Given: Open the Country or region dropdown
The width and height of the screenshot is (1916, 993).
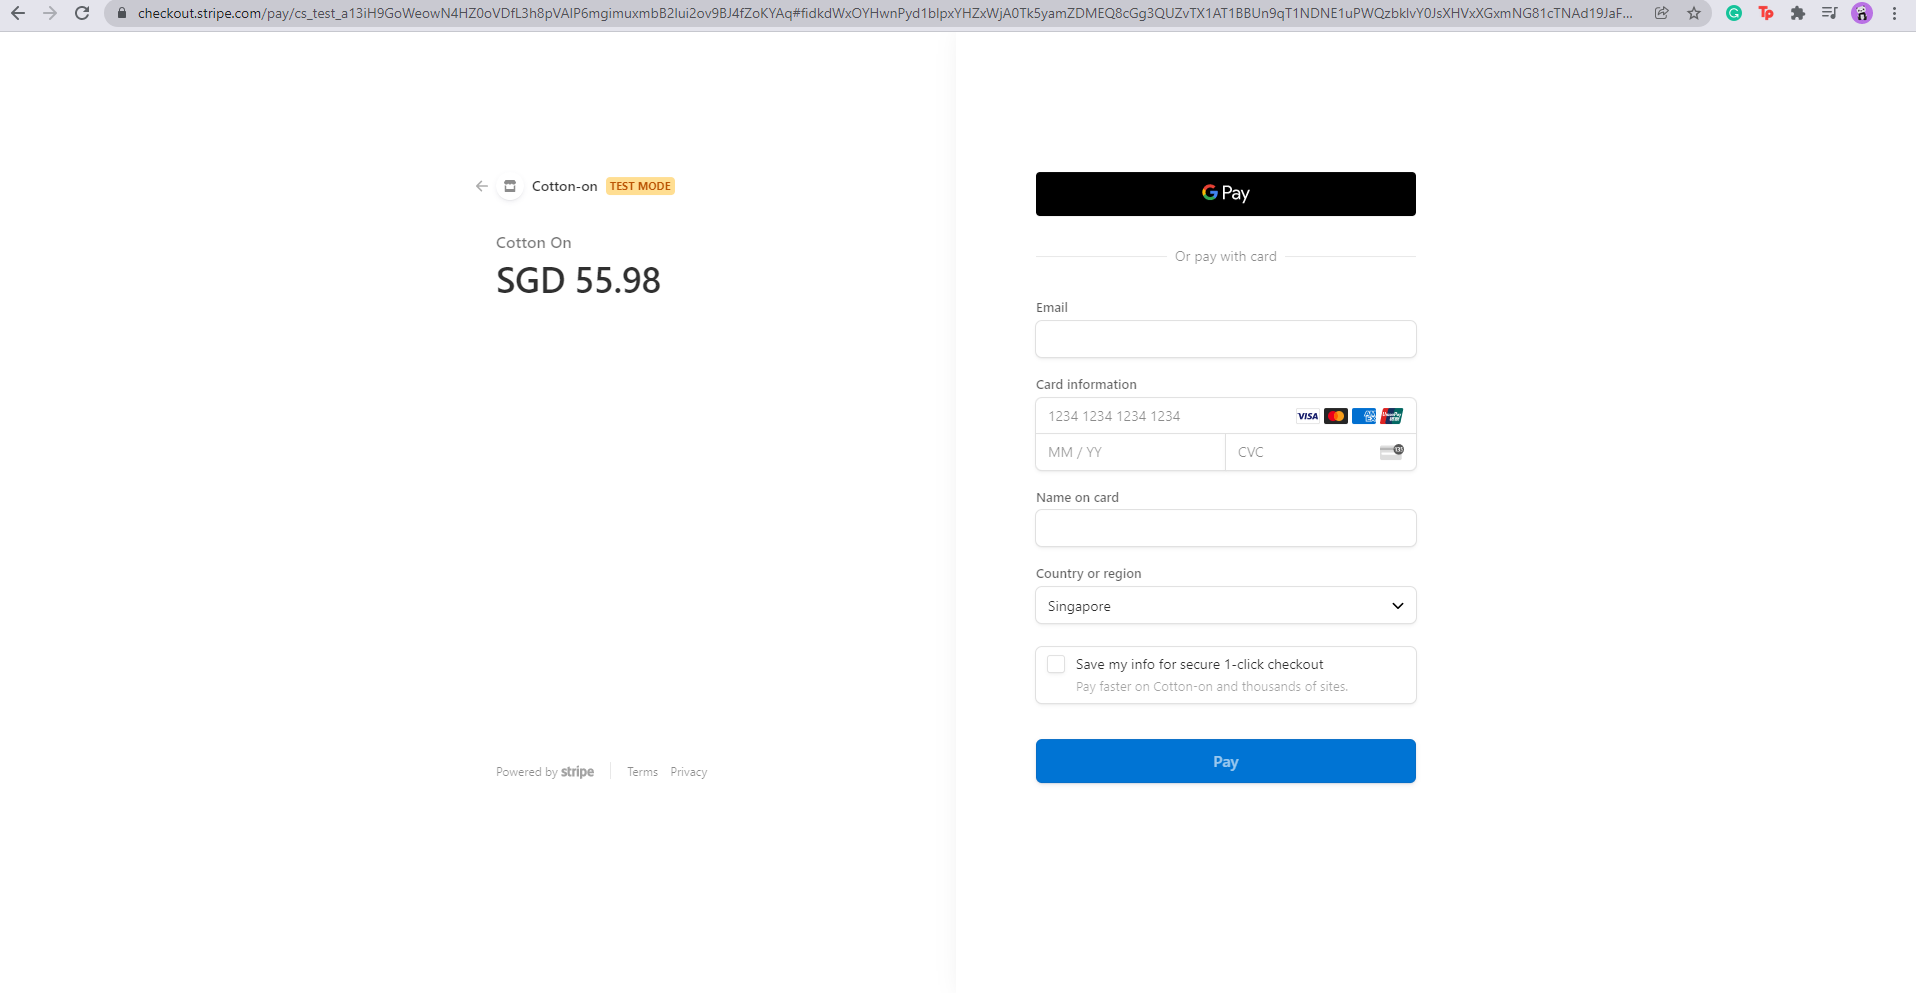Looking at the screenshot, I should (x=1226, y=606).
